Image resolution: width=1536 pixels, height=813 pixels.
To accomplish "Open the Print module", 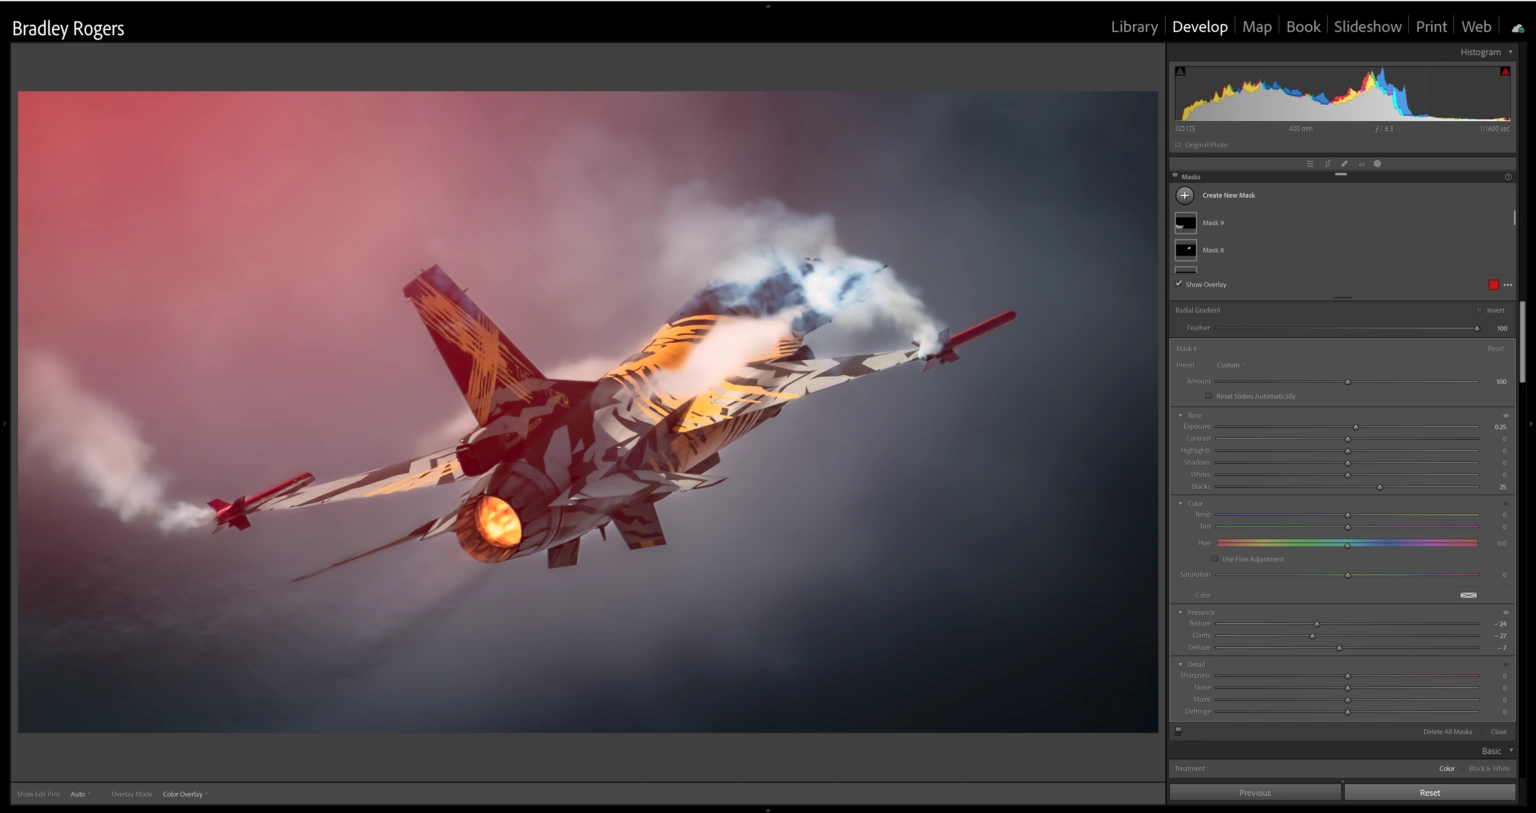I will point(1431,27).
